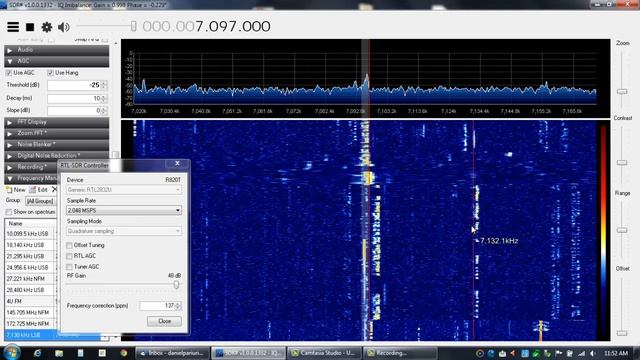
Task: Adjust the Offset slider
Action: coord(622,333)
